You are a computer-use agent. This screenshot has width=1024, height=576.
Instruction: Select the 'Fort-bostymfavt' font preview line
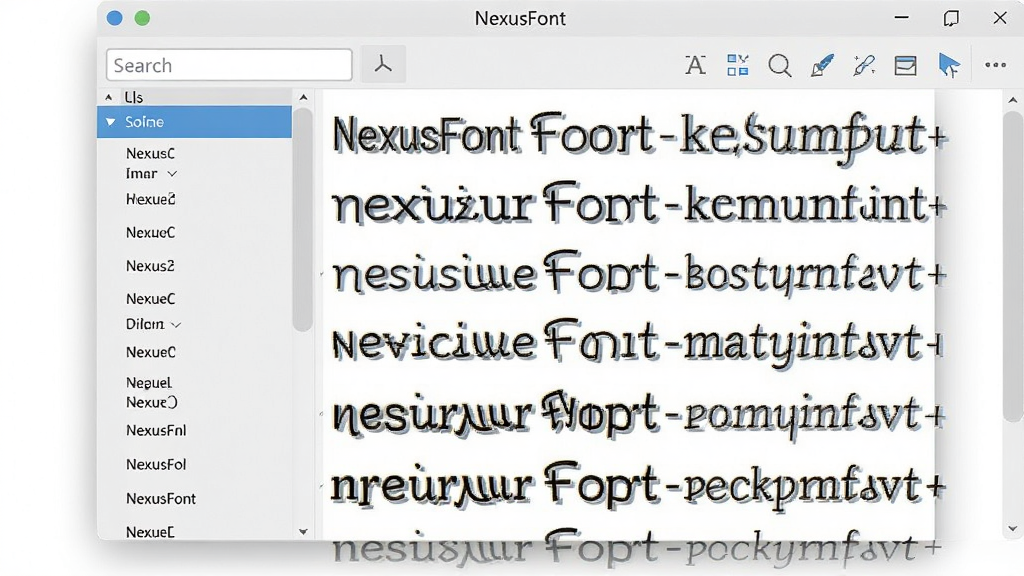[x=638, y=273]
